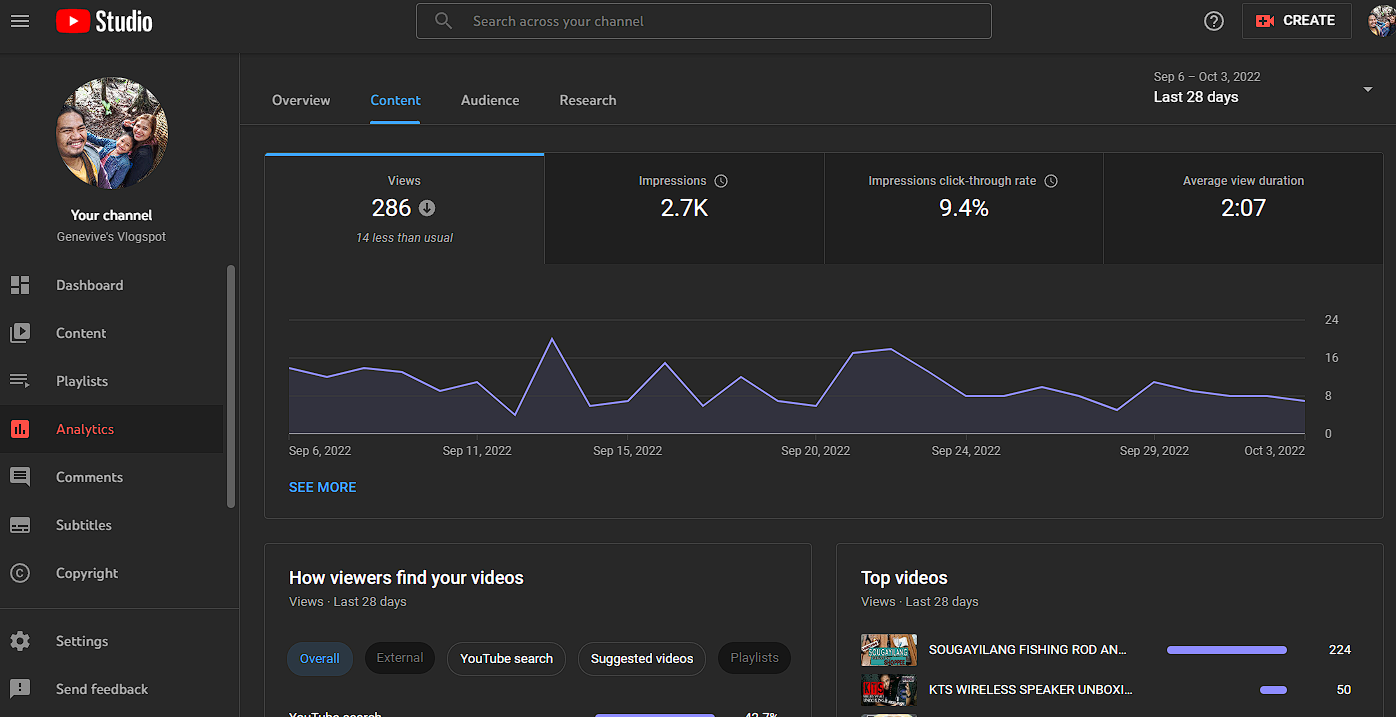Click the sidebar vertical scrollbar
This screenshot has height=717, width=1396.
click(231, 386)
